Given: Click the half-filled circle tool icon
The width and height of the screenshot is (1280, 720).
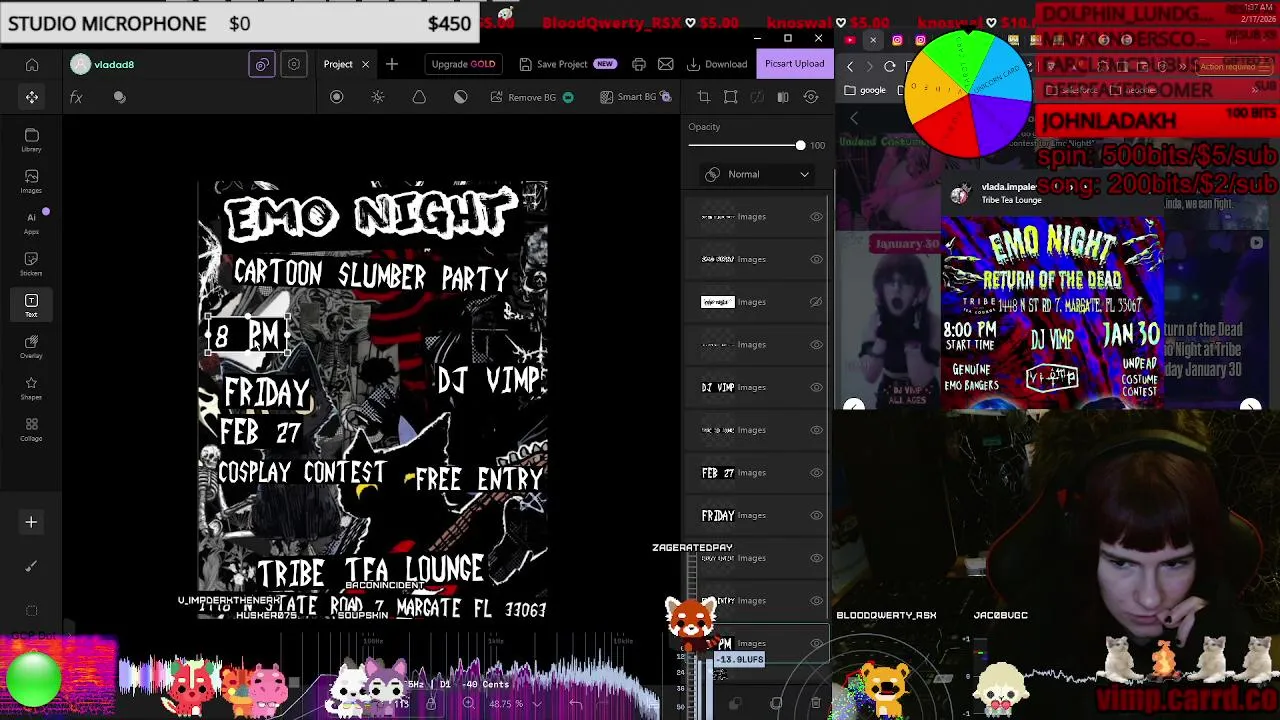Looking at the screenshot, I should tap(461, 97).
